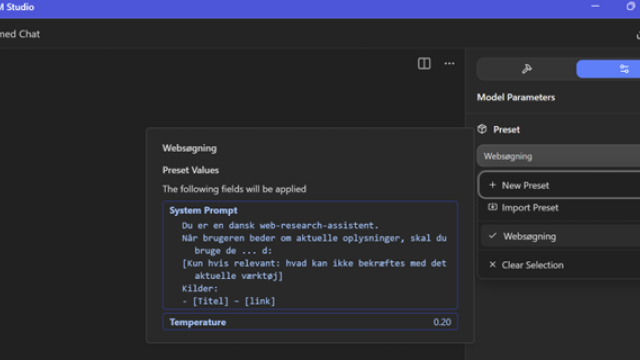Choose Import Preset
Image resolution: width=640 pixels, height=360 pixels.
coord(560,208)
